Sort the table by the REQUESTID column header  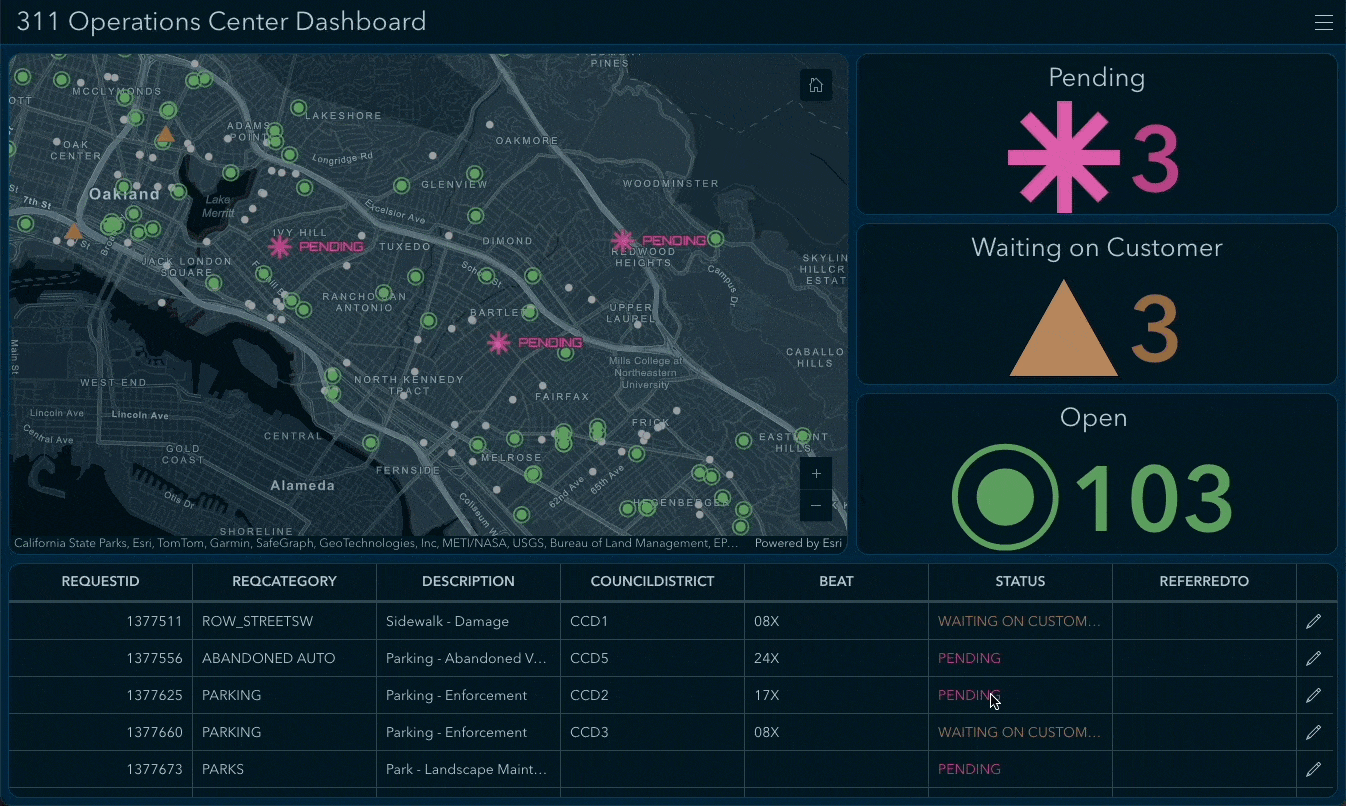tap(100, 581)
